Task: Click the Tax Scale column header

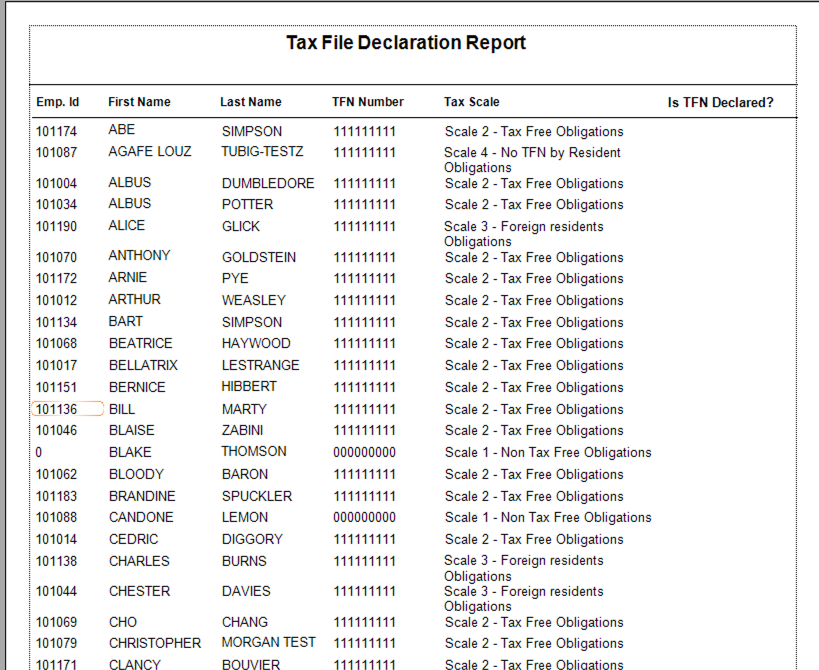Action: pos(471,102)
